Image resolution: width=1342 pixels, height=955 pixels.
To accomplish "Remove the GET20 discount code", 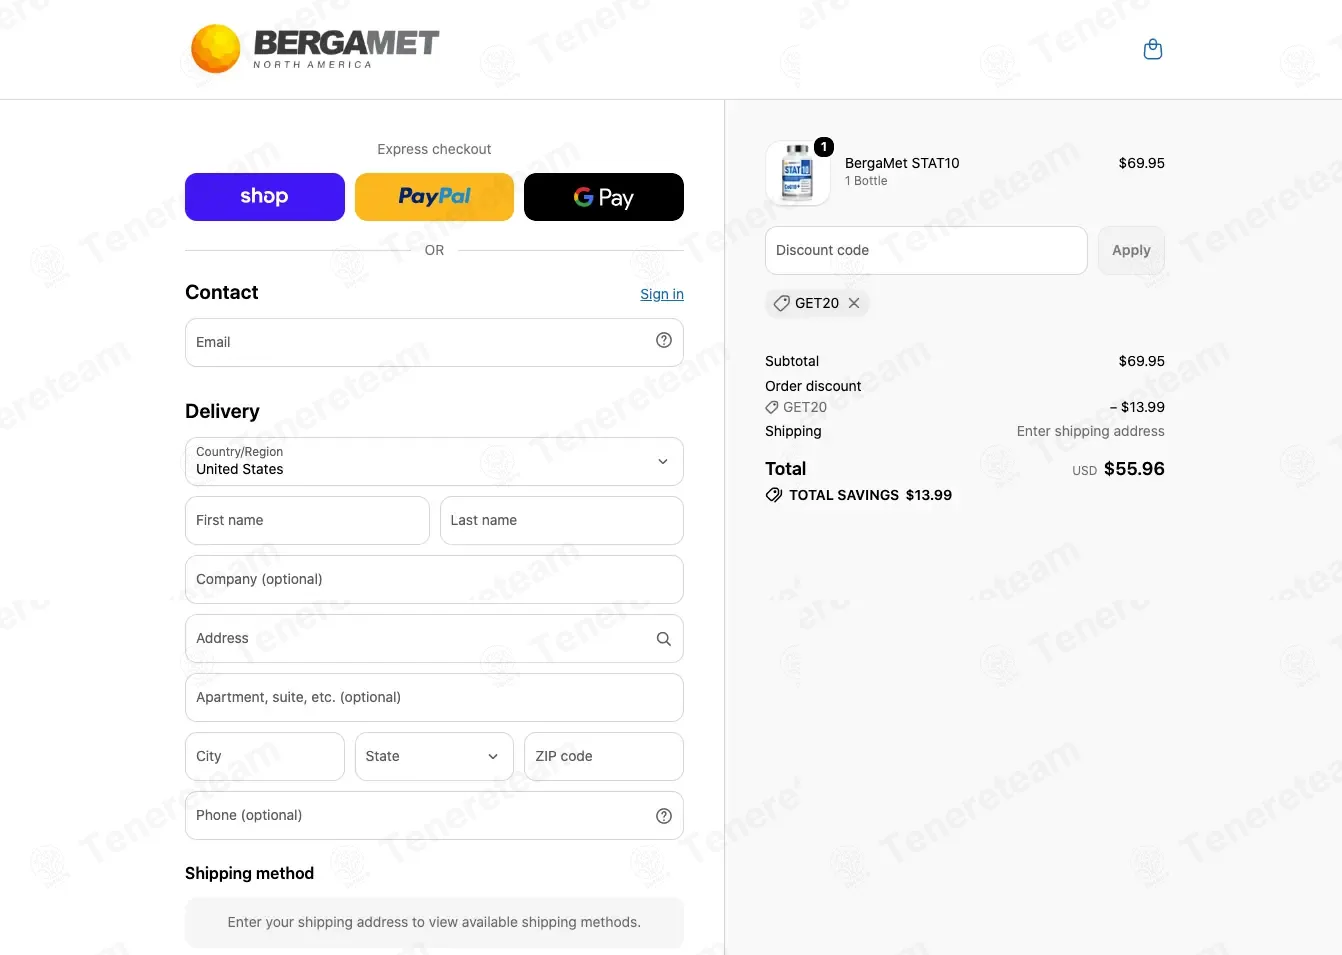I will [x=854, y=303].
